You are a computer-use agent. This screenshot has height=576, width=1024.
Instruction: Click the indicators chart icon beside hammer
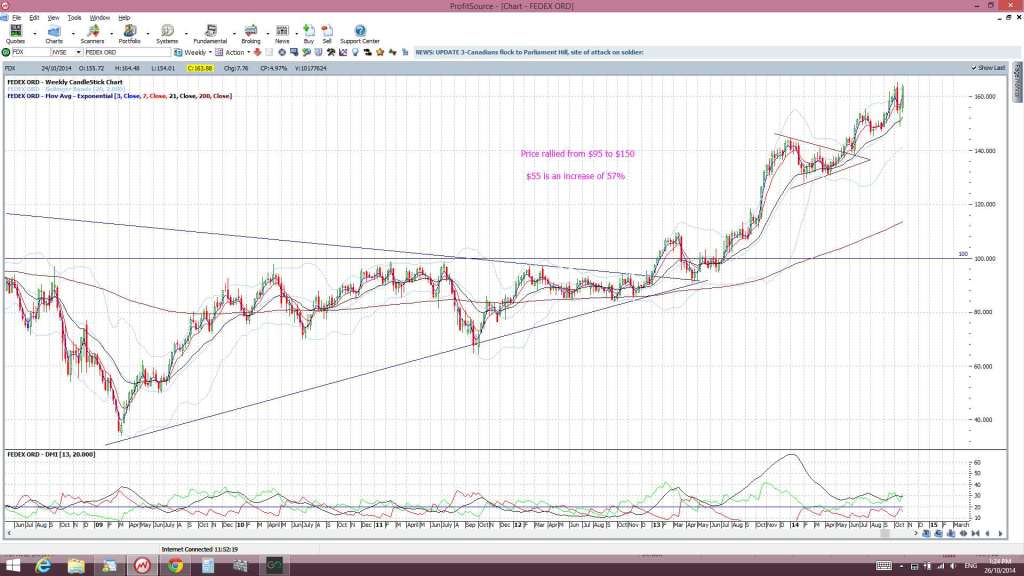[343, 52]
